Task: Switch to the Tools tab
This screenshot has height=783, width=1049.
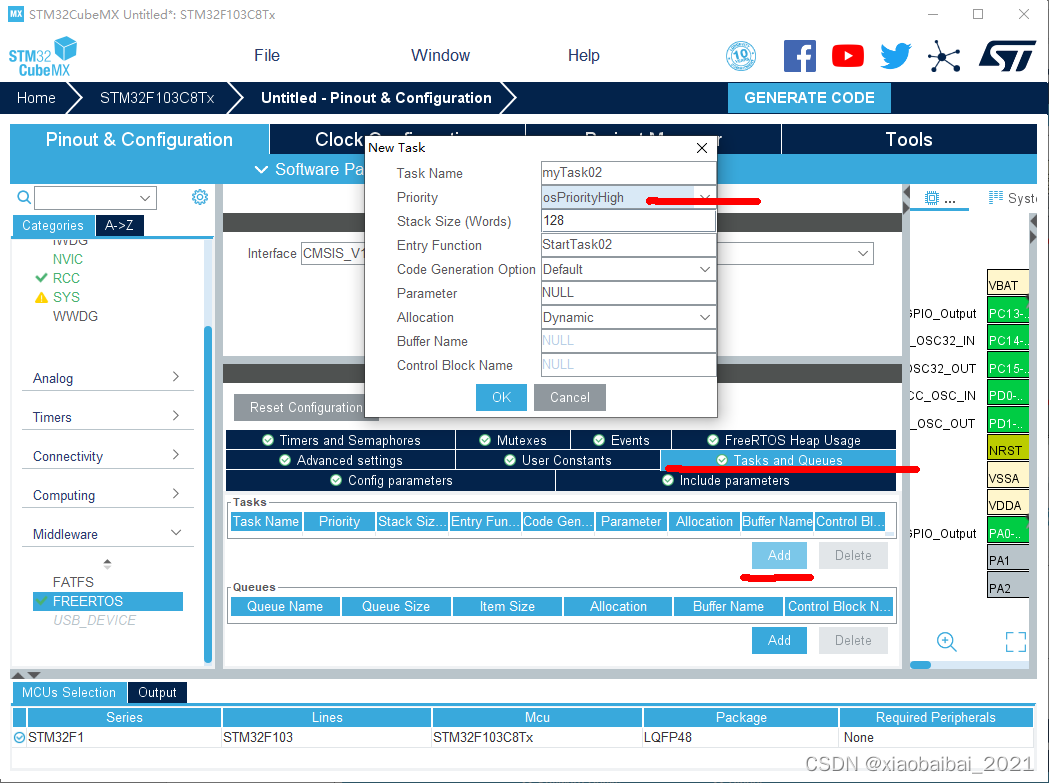Action: (x=909, y=139)
